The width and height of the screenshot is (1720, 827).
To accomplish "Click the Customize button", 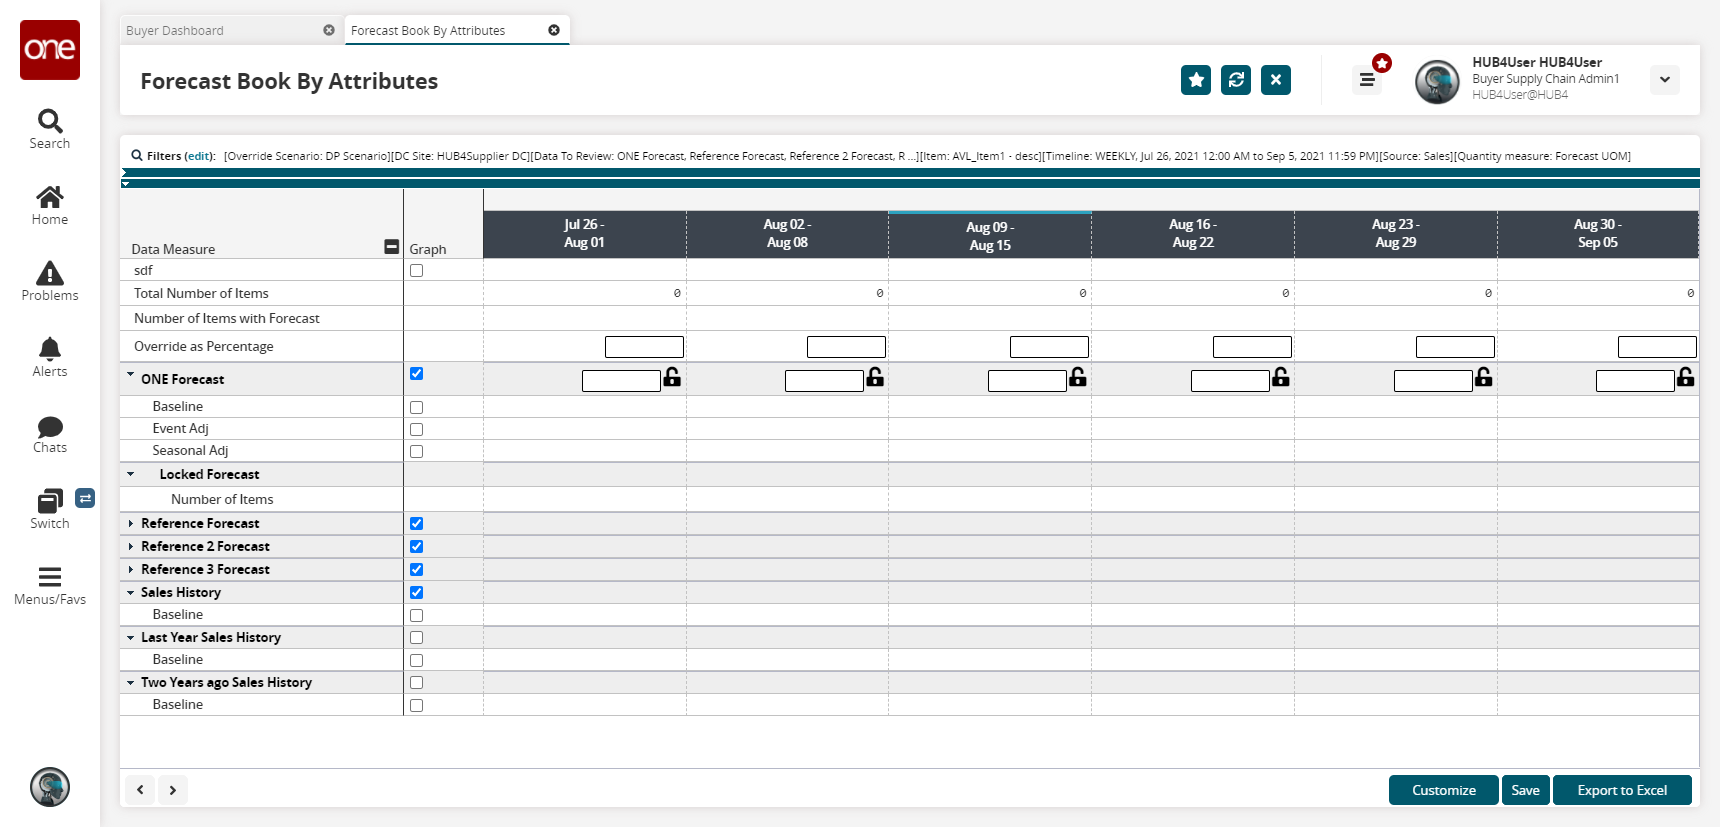I will [1444, 790].
